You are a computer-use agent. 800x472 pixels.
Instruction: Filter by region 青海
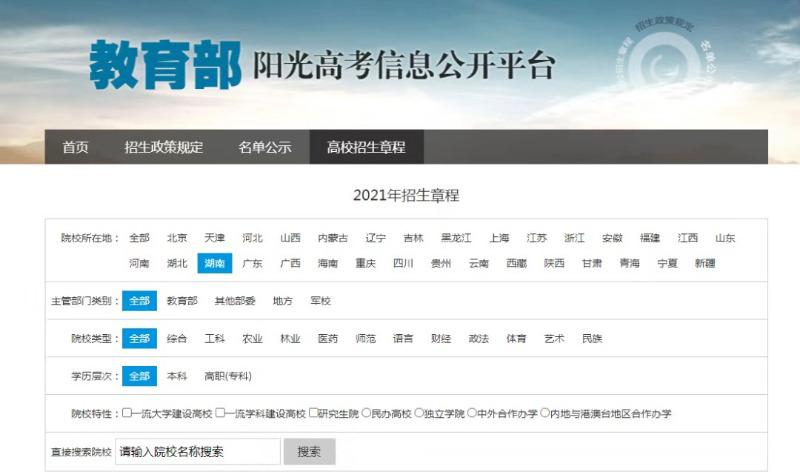[x=630, y=263]
